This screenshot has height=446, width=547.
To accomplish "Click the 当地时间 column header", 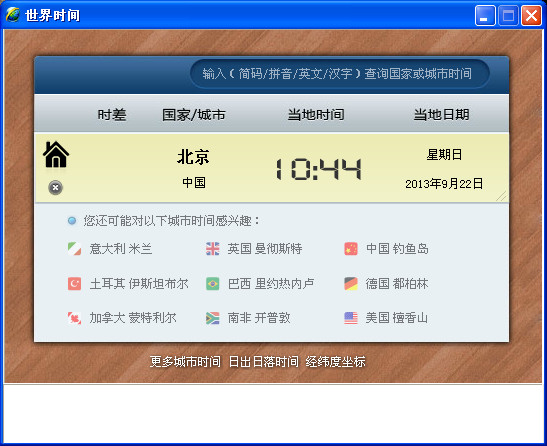I will click(316, 114).
